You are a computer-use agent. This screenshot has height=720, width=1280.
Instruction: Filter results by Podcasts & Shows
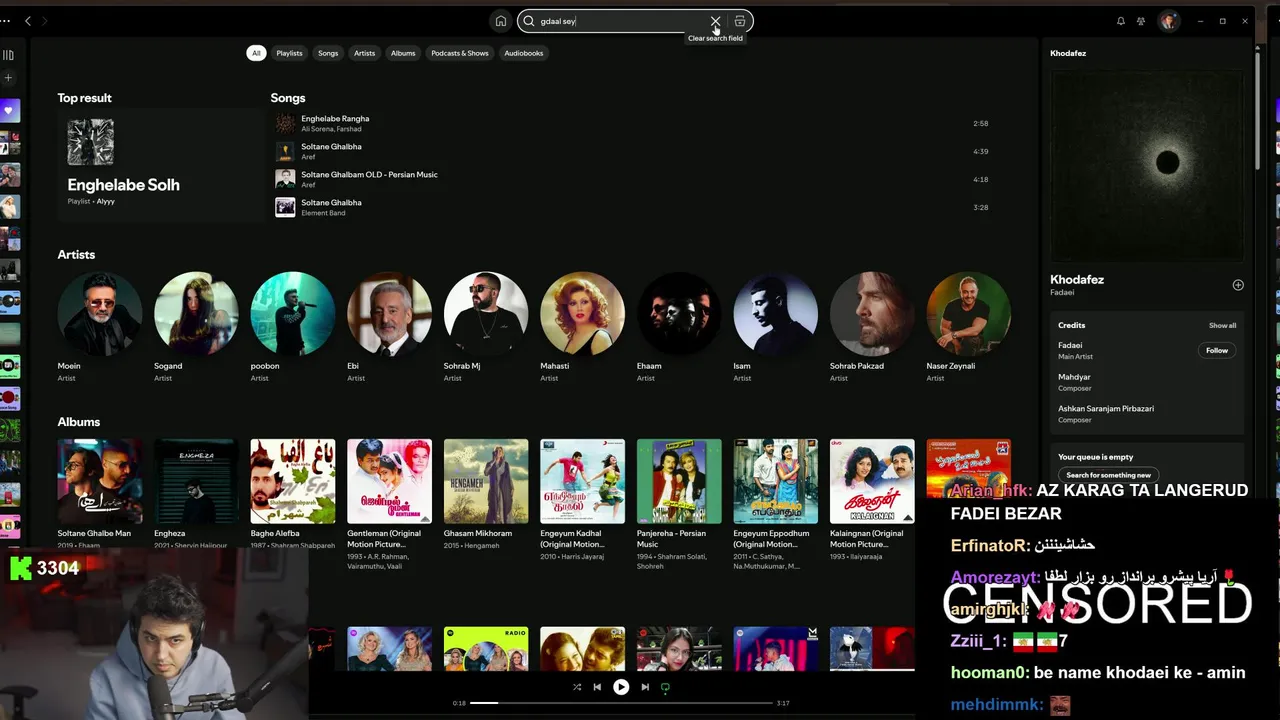(460, 53)
